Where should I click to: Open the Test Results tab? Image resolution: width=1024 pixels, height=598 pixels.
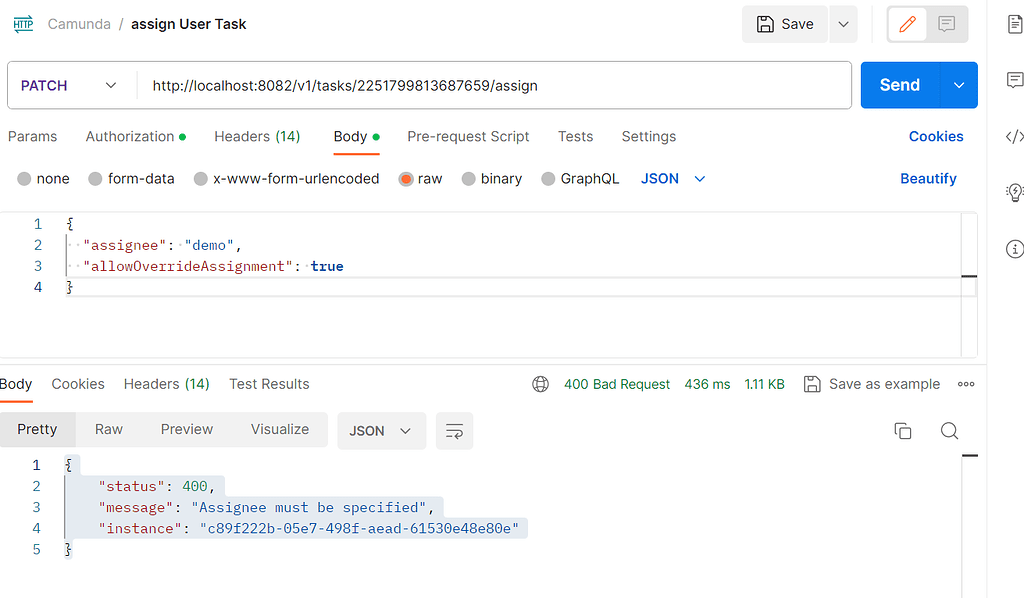click(268, 384)
